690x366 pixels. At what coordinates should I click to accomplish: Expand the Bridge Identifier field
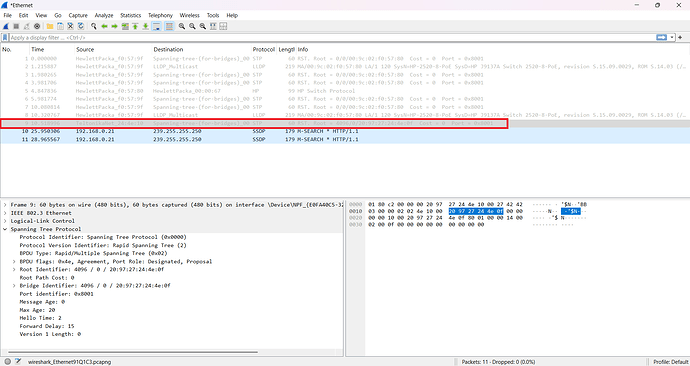click(15, 285)
